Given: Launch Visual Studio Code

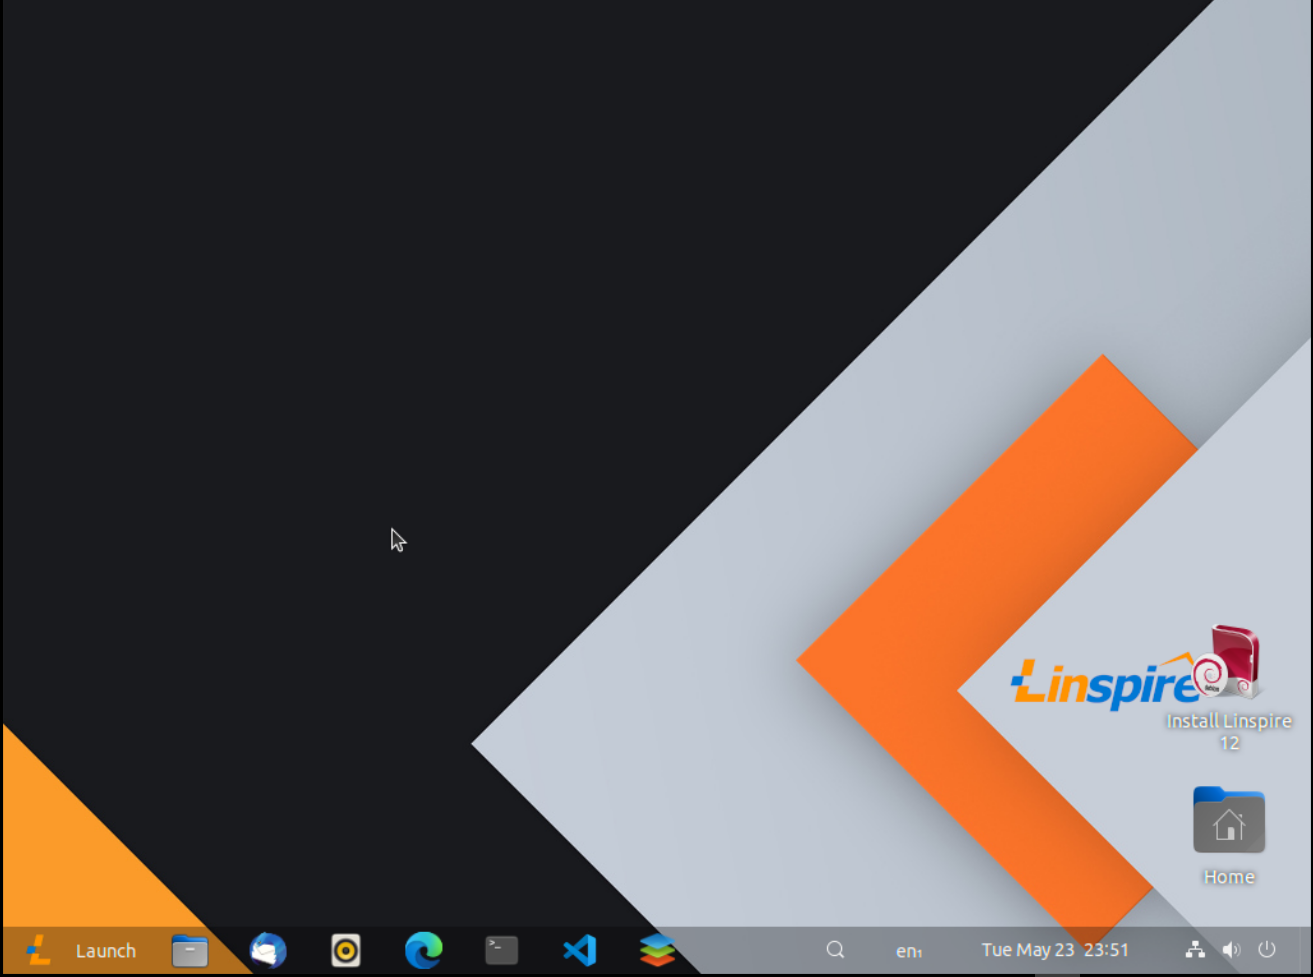Looking at the screenshot, I should tap(579, 950).
